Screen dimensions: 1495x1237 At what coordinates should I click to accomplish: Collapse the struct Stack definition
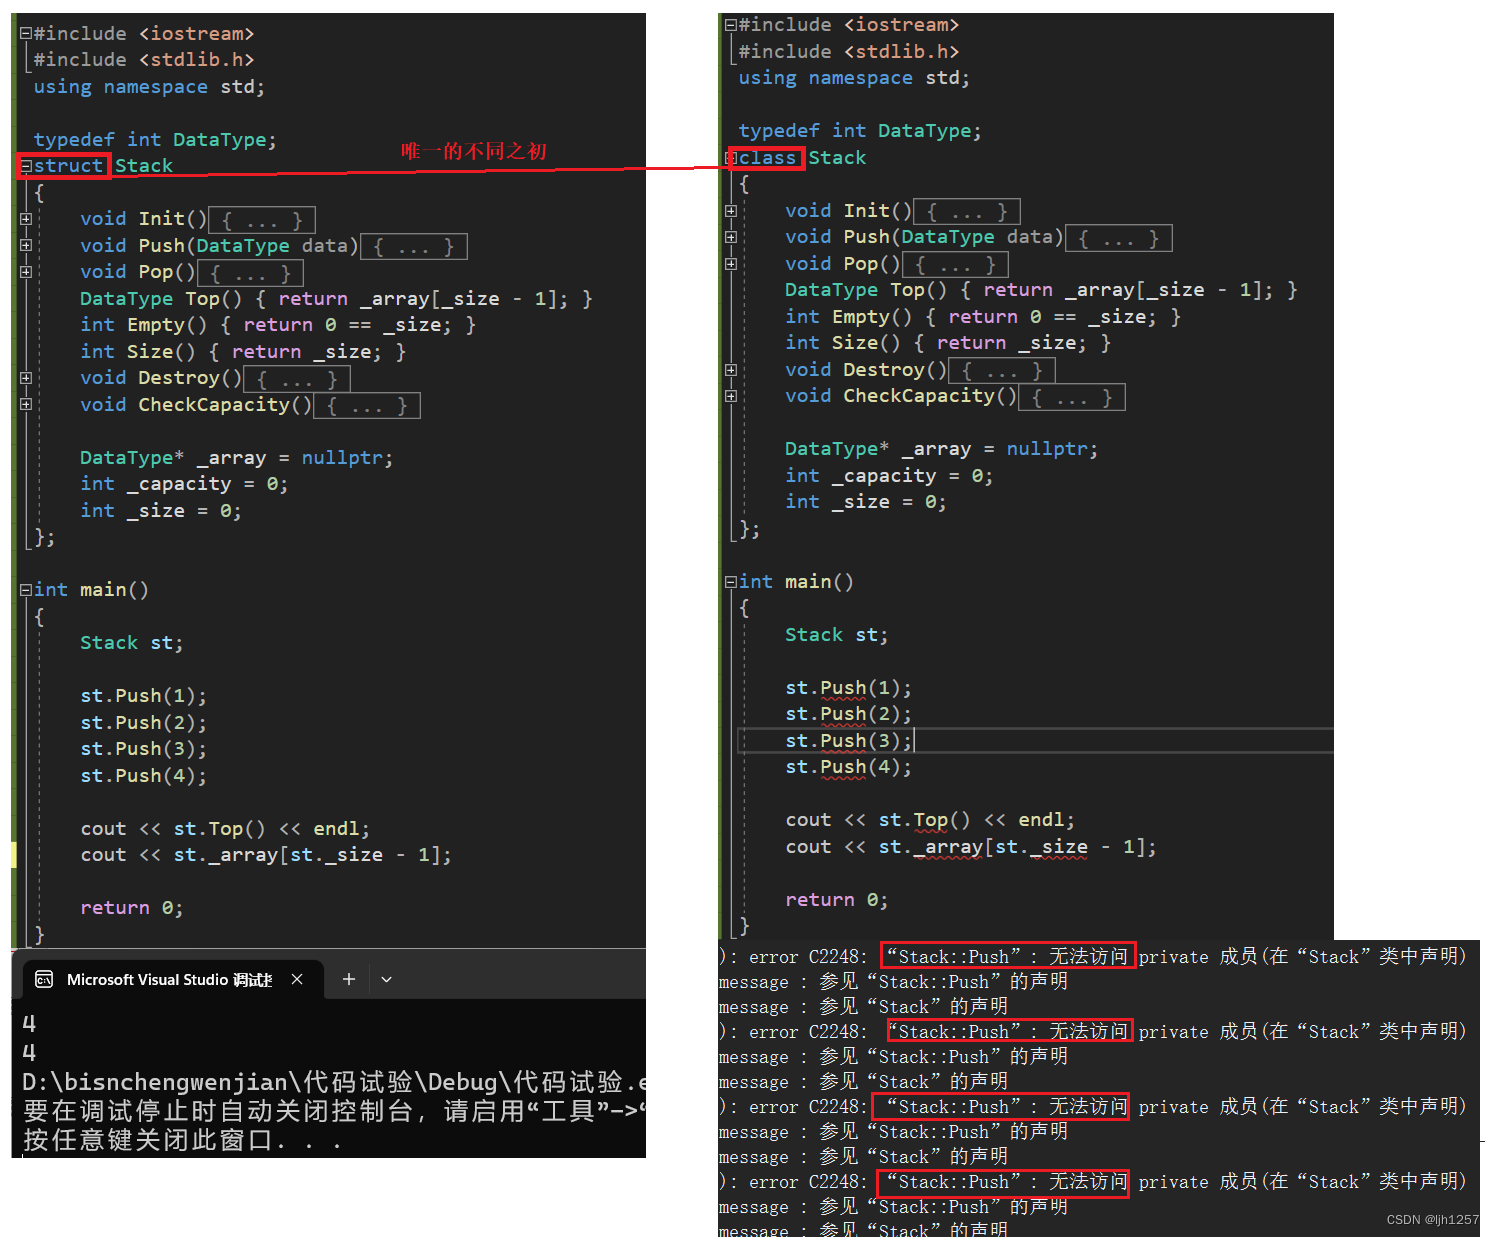tap(27, 166)
